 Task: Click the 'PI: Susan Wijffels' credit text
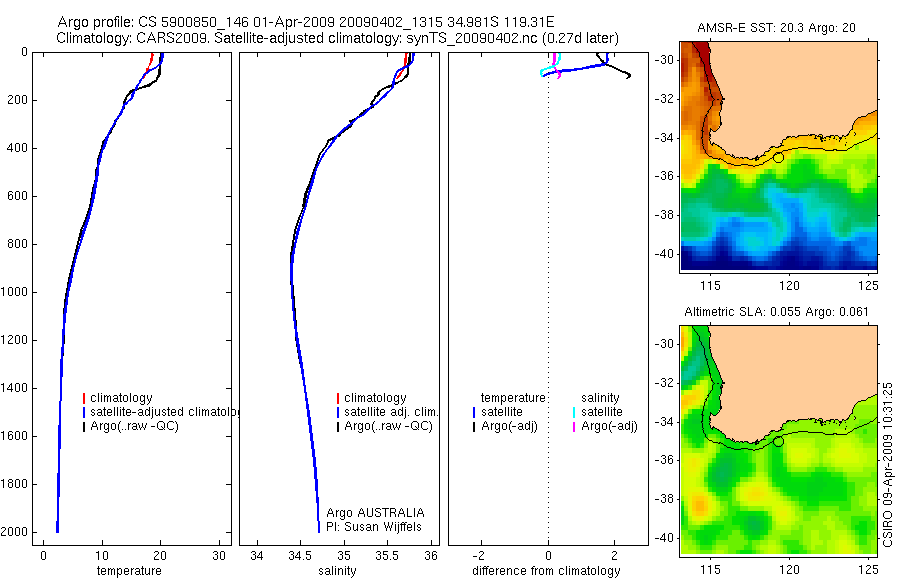click(374, 527)
